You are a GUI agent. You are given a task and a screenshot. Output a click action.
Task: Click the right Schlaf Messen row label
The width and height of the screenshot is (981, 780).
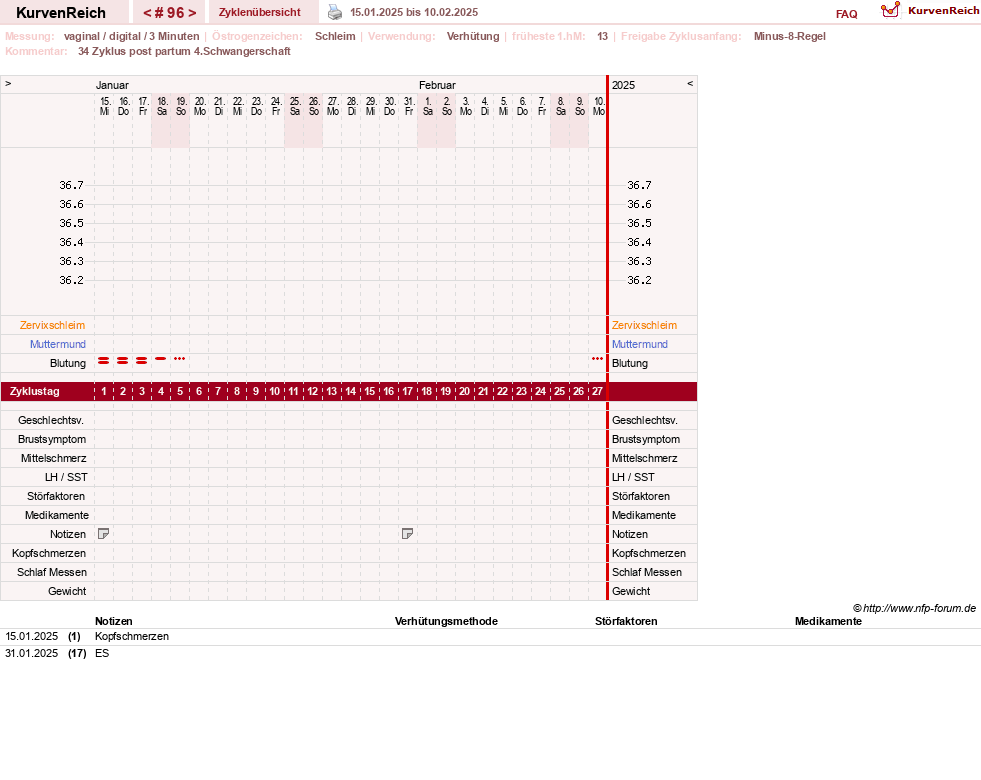click(x=647, y=572)
